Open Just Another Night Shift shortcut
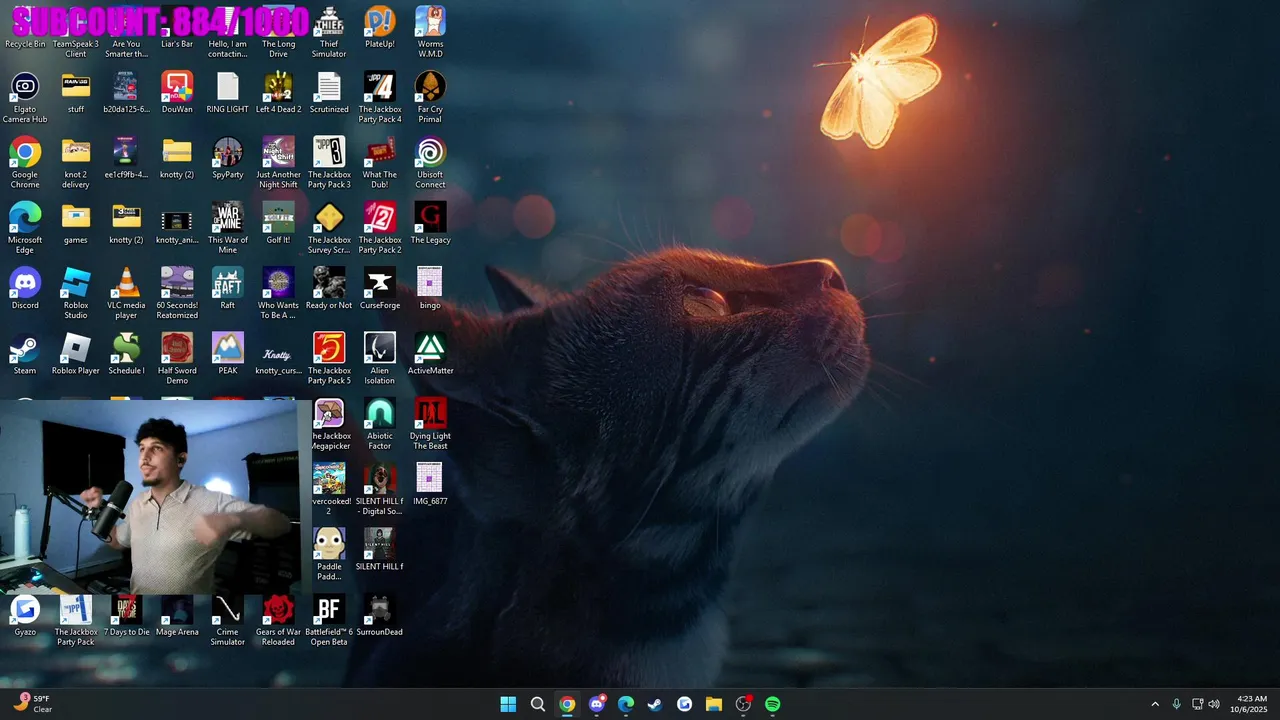1280x720 pixels. coord(278,163)
